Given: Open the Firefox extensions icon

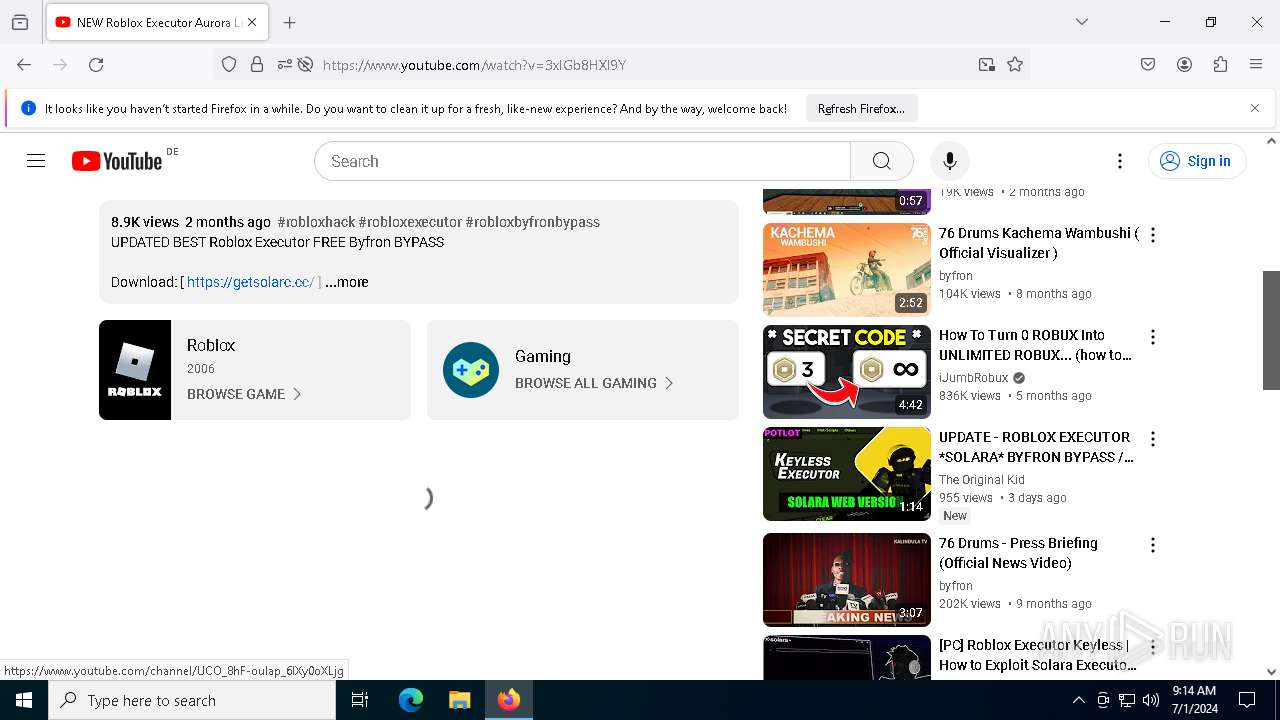Looking at the screenshot, I should coord(1220,64).
